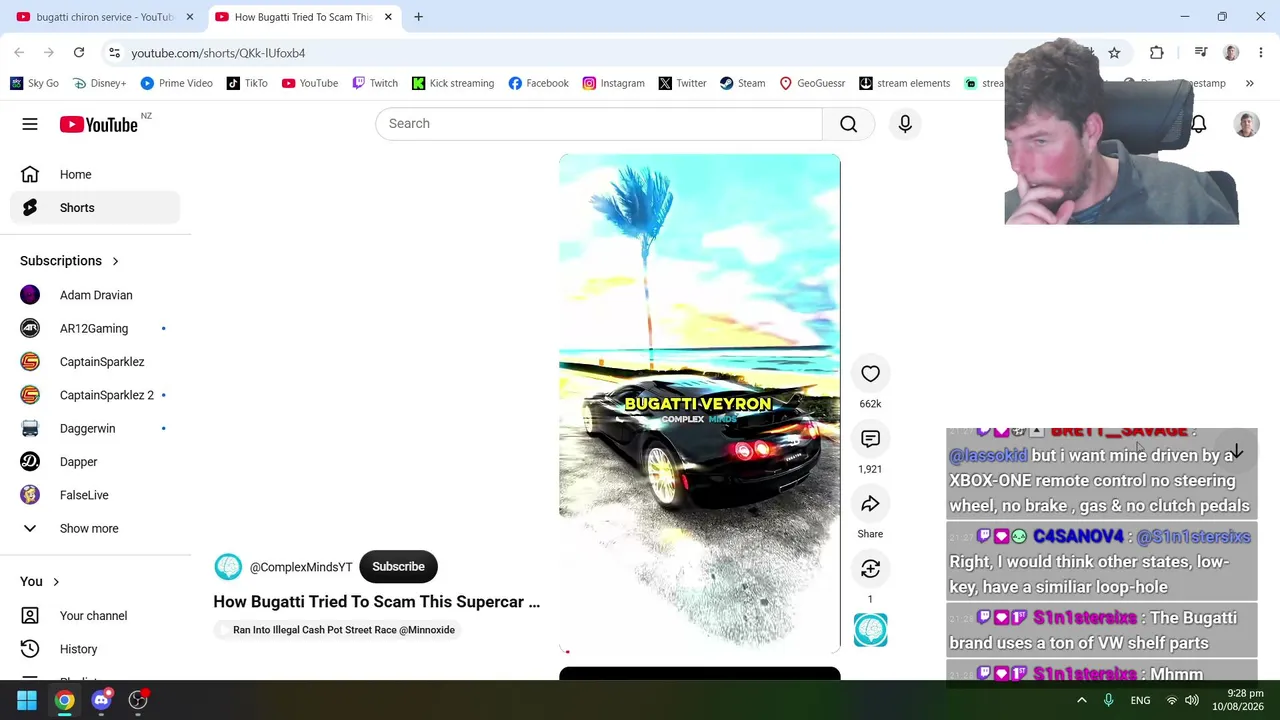Open the ENG language switcher

pos(1140,700)
